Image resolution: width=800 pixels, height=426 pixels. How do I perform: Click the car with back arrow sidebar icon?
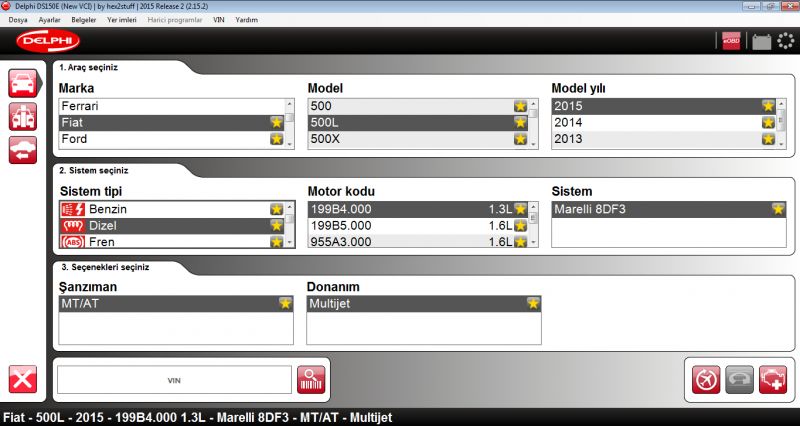(x=23, y=150)
